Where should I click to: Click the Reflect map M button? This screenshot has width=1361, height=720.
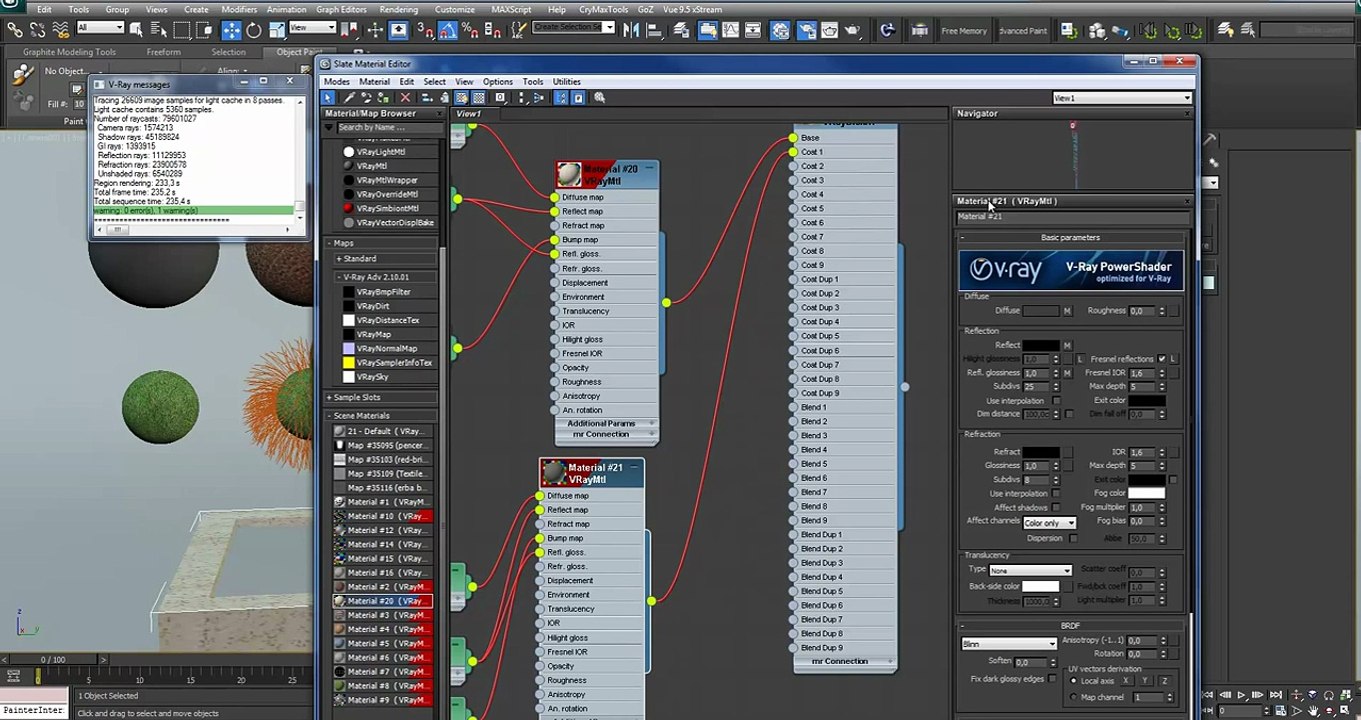coord(1067,345)
